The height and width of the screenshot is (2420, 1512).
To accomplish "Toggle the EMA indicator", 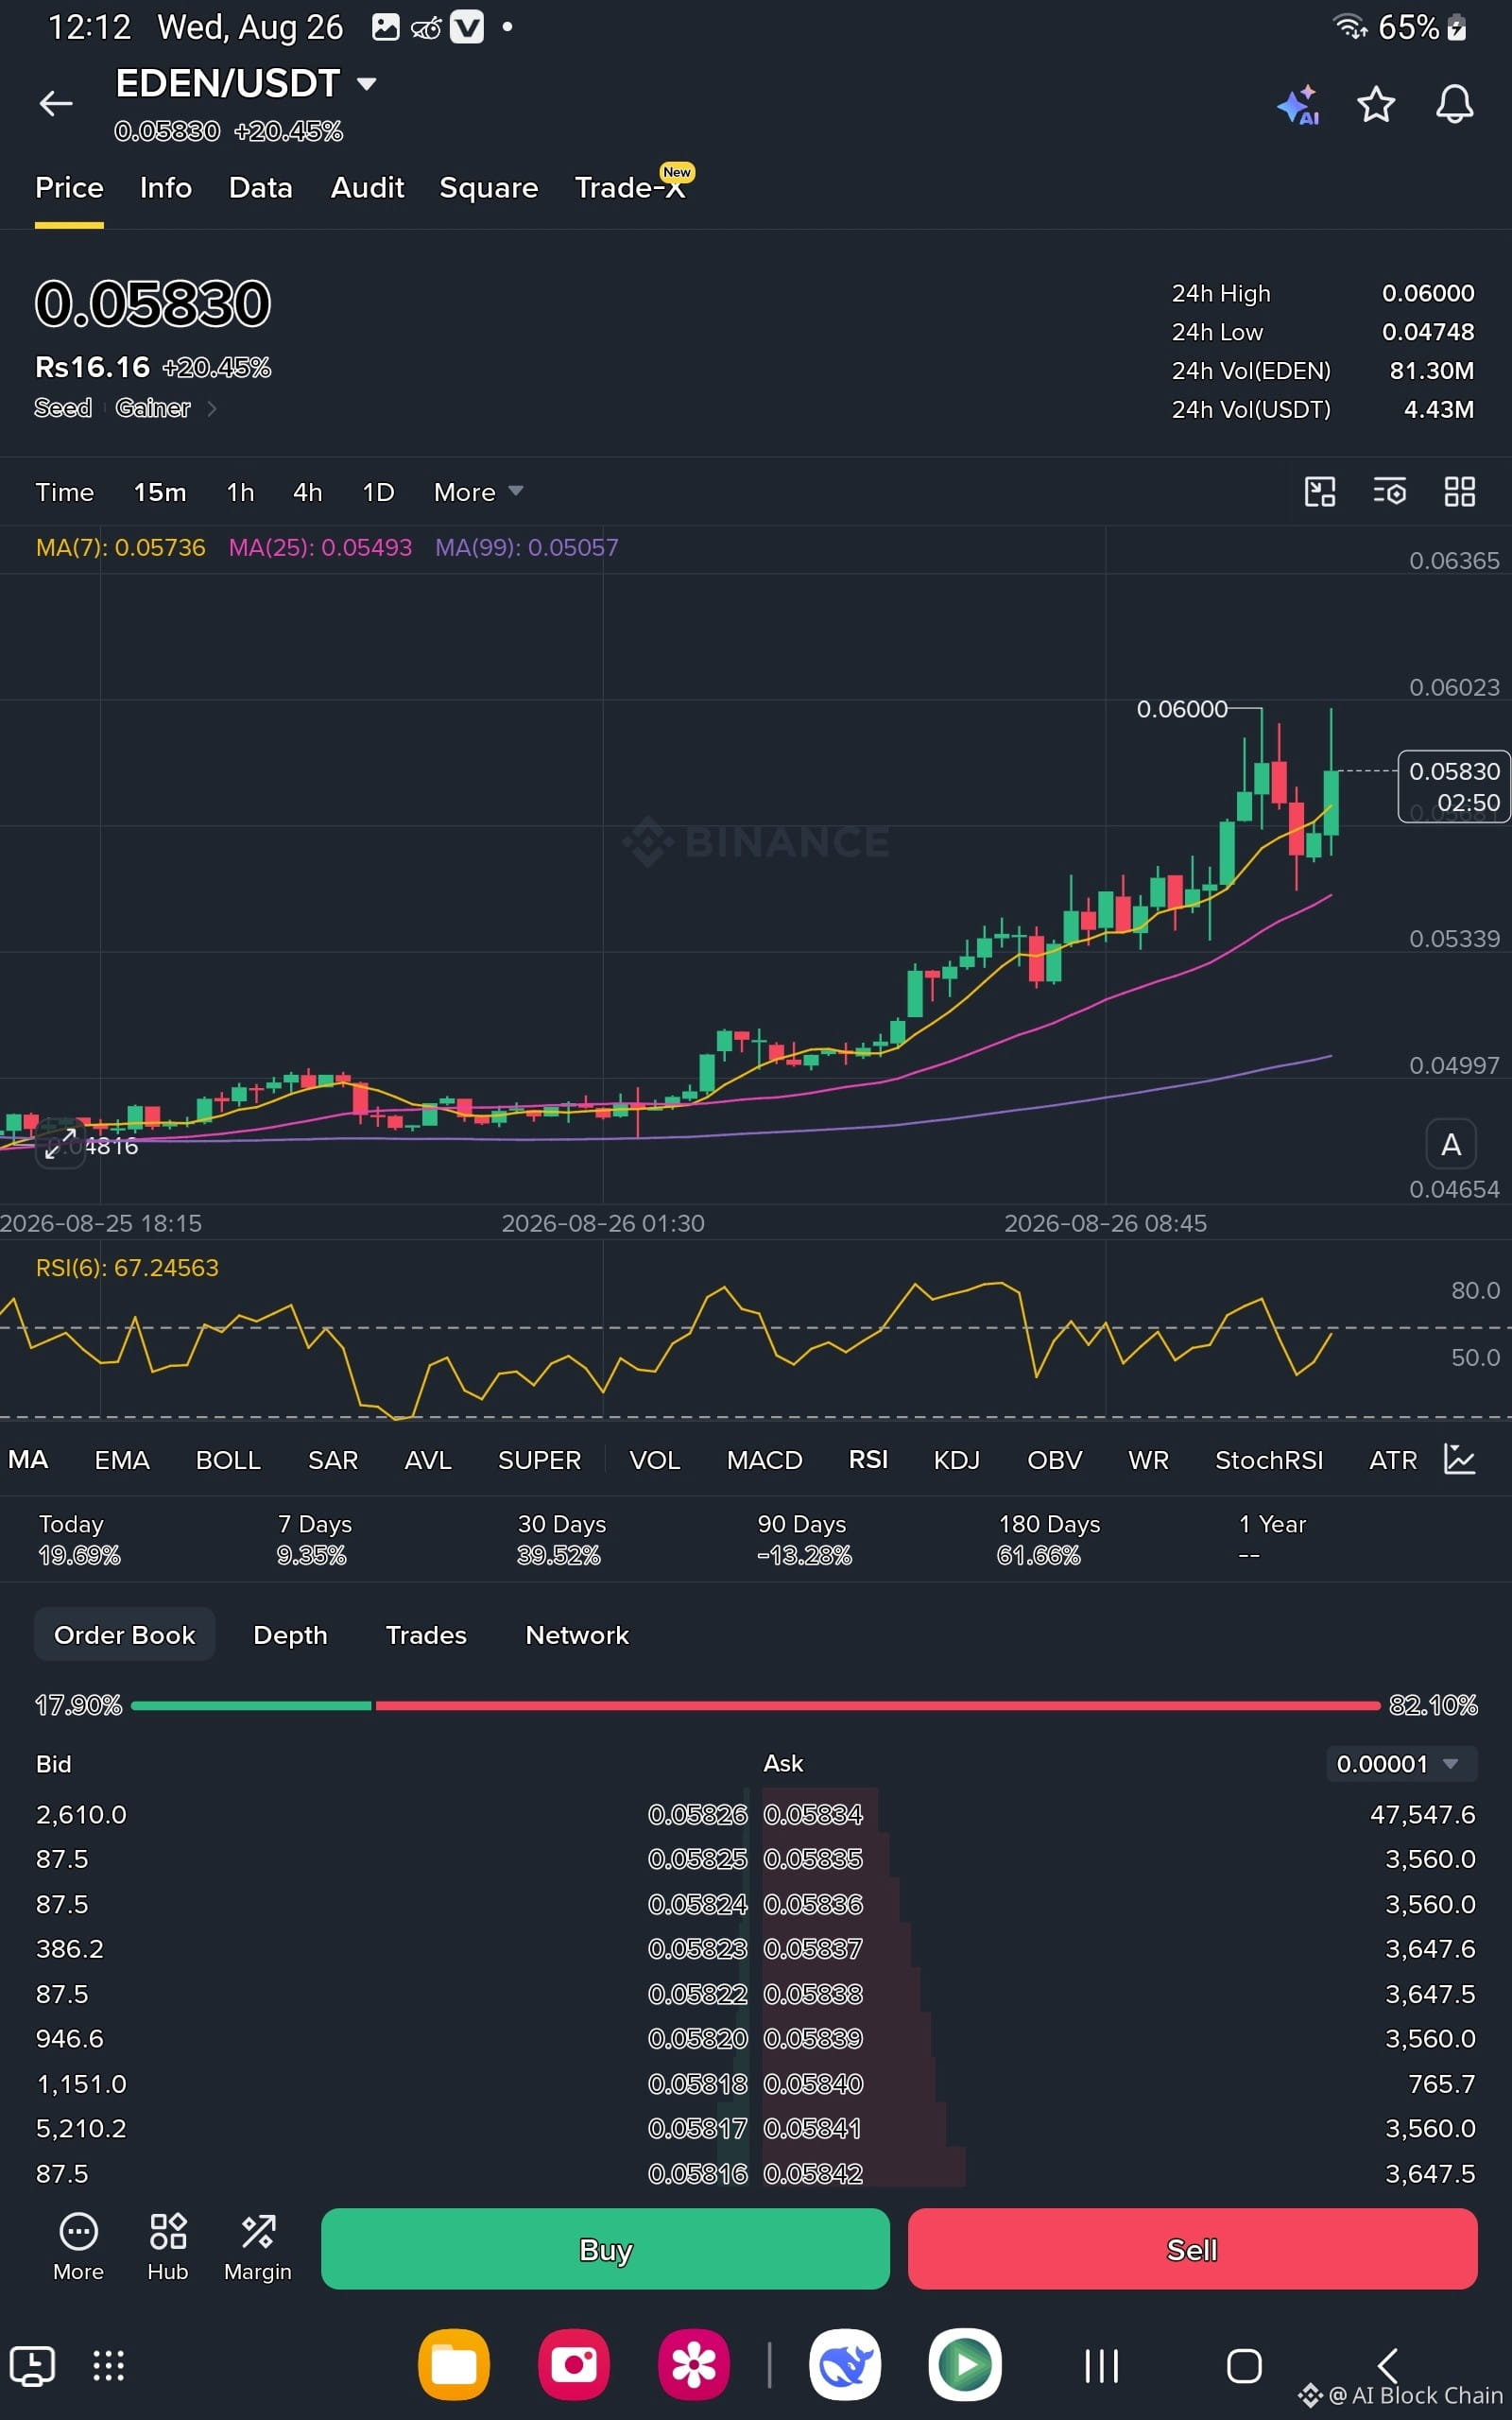I will tap(122, 1460).
